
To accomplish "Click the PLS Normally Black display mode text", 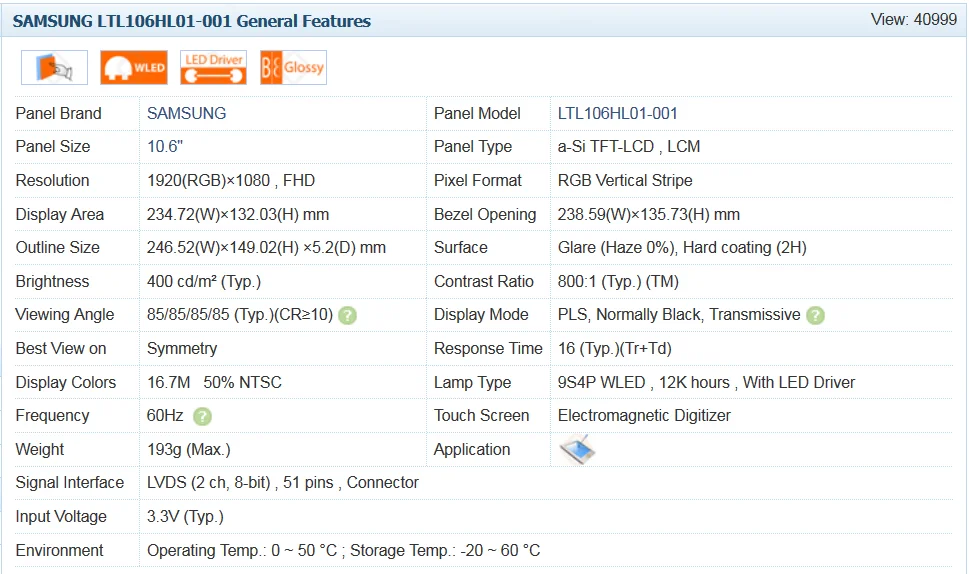I will point(678,314).
